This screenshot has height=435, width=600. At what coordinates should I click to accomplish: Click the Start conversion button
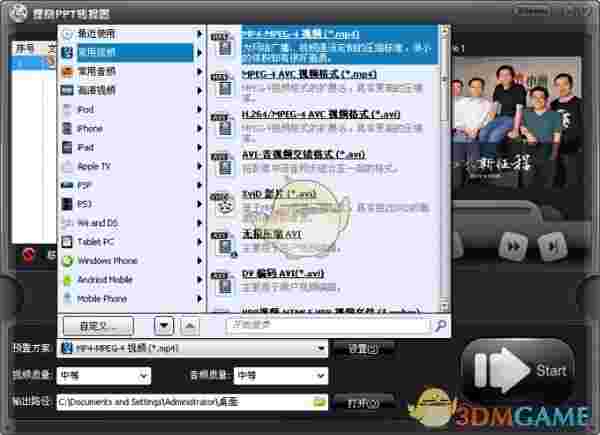(519, 369)
